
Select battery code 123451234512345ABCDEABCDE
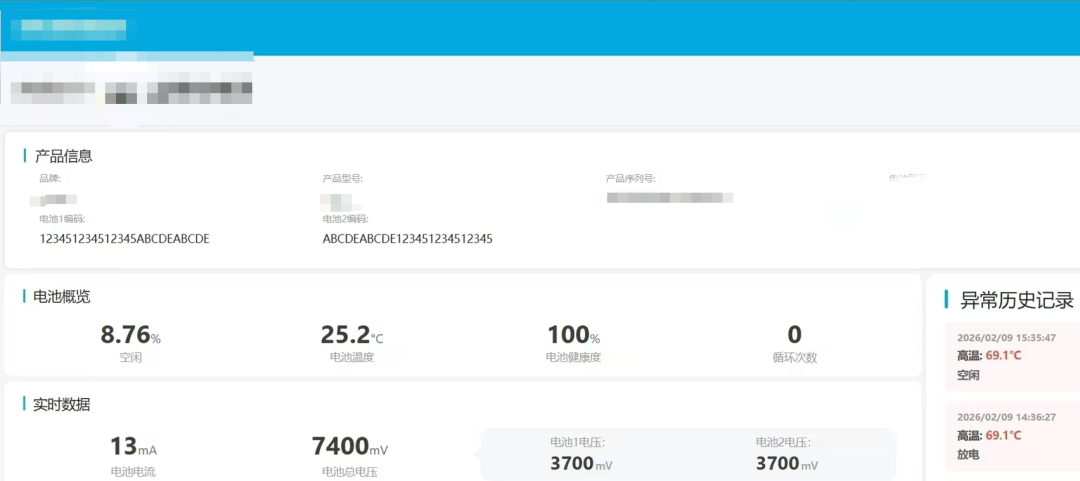[125, 239]
